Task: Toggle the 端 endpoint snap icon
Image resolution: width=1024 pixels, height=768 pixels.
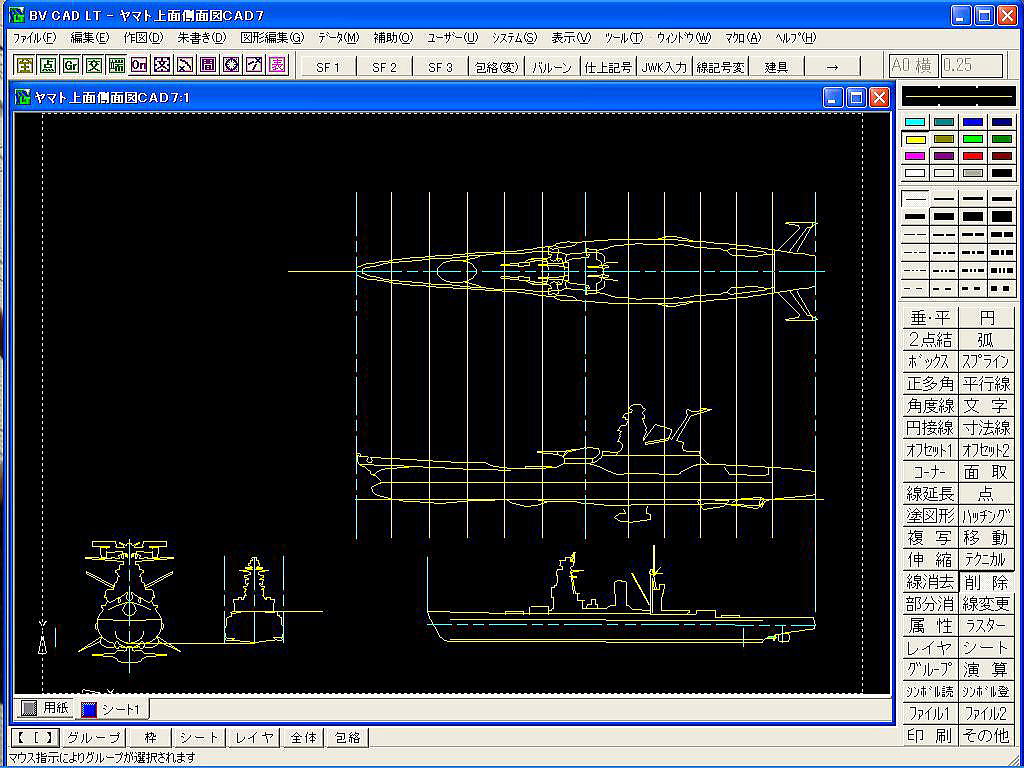Action: (x=117, y=65)
